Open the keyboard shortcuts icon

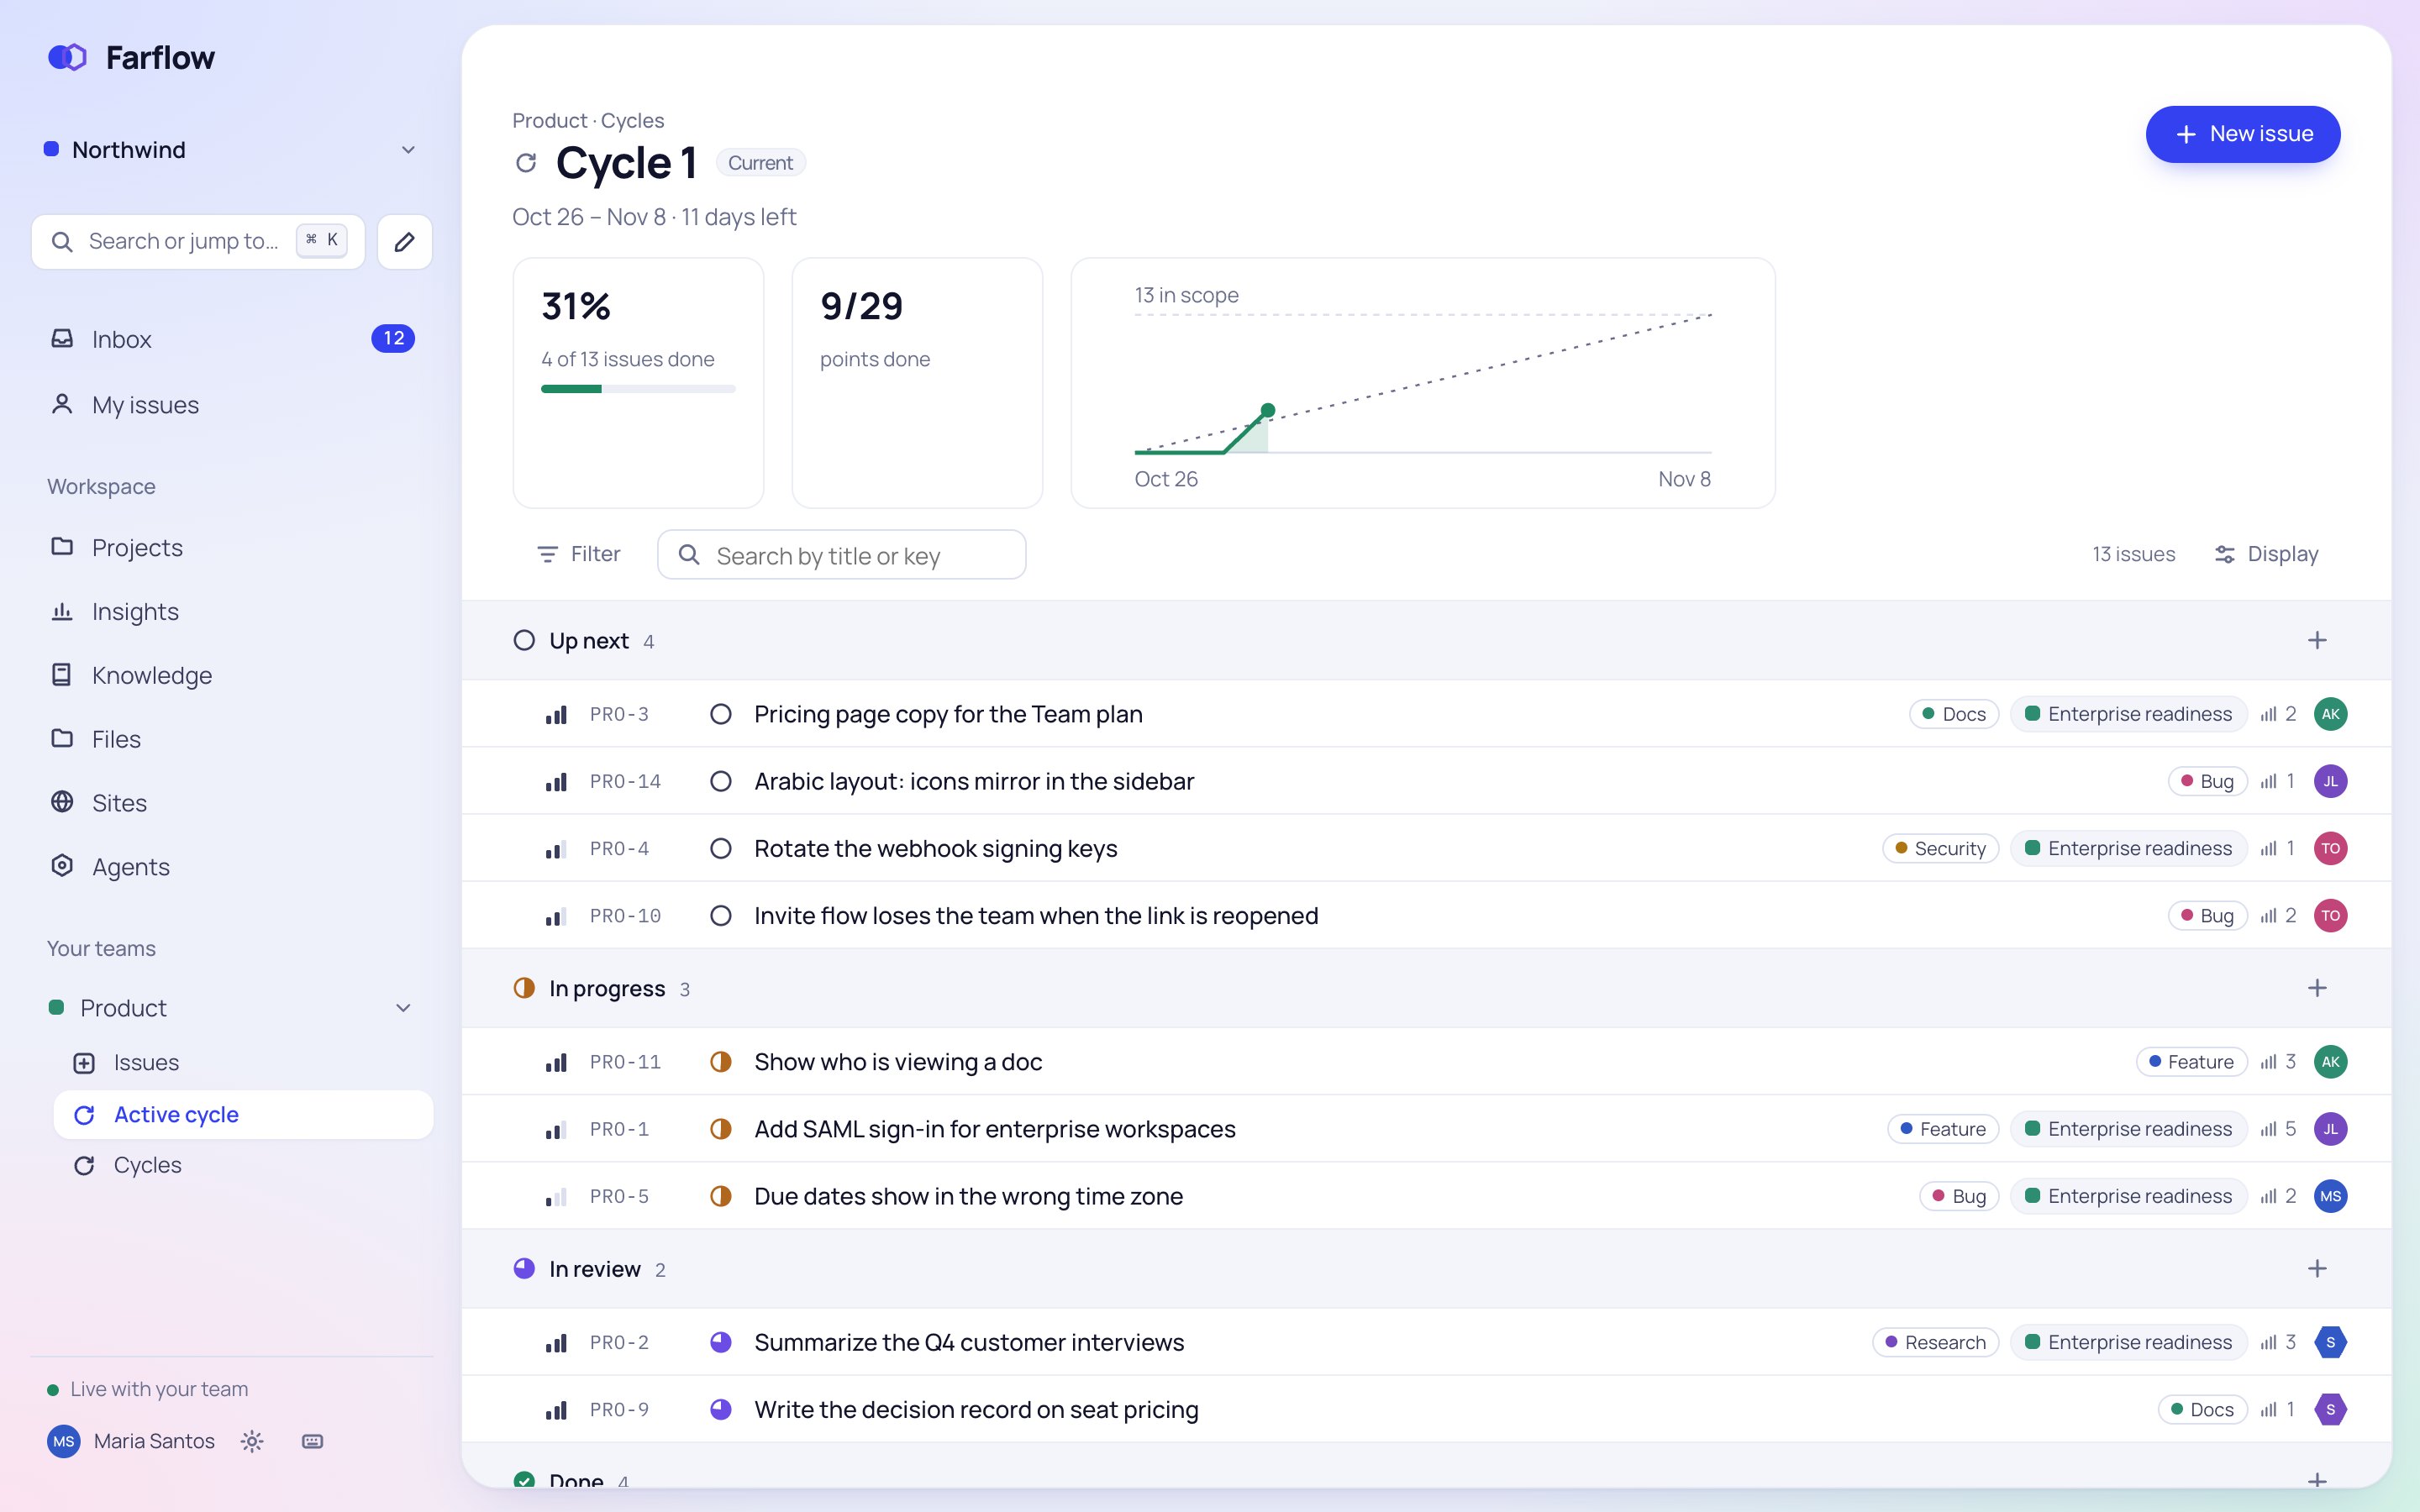coord(312,1441)
